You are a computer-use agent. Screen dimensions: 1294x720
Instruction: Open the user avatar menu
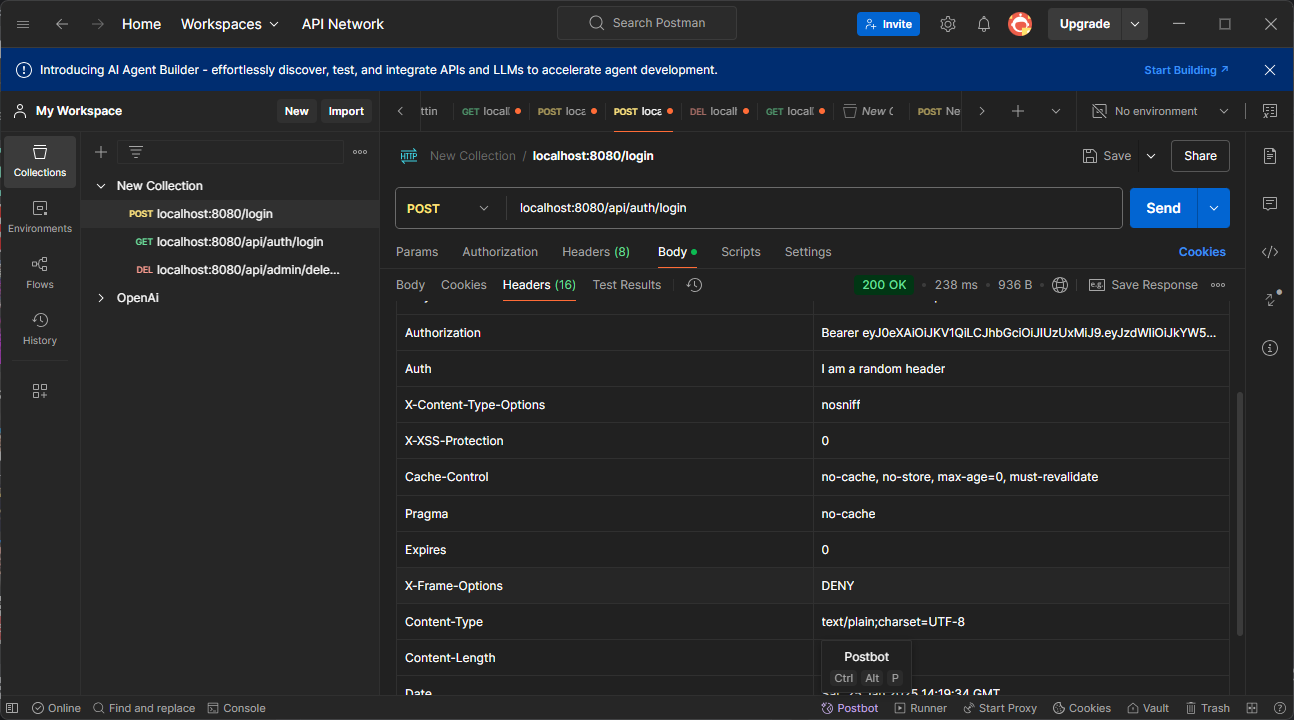(1020, 24)
